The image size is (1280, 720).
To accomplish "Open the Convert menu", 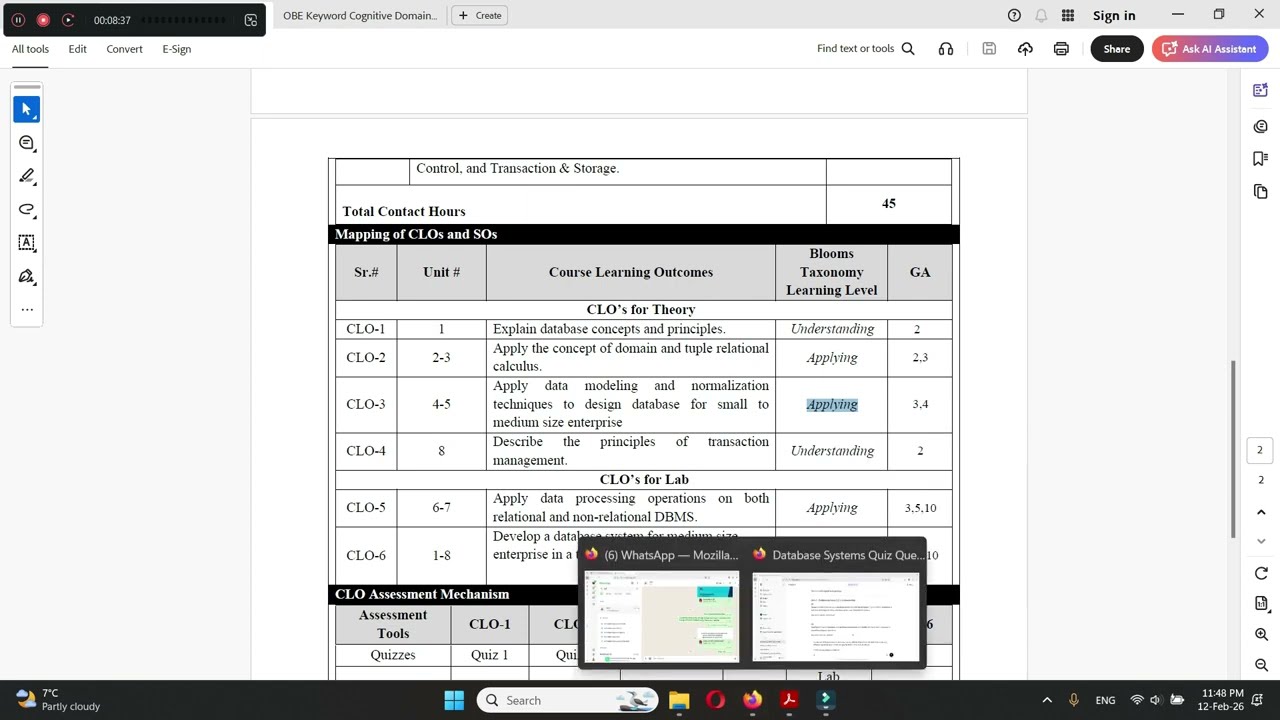I will point(124,49).
